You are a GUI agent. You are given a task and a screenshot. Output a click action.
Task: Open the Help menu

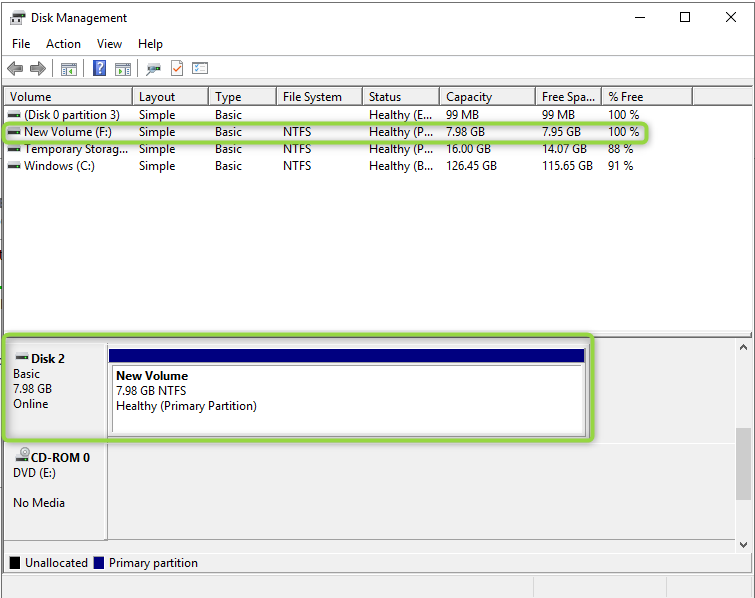tap(150, 44)
